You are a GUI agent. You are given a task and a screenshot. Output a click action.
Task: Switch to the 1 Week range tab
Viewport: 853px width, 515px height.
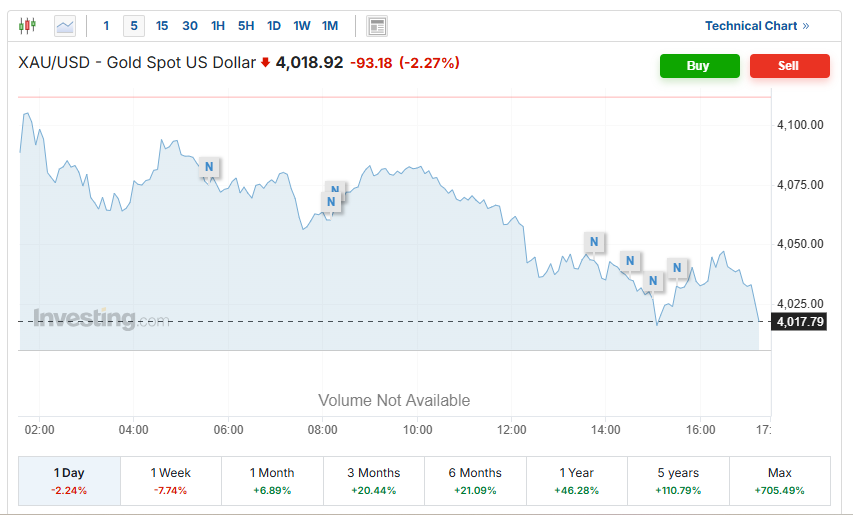(171, 480)
